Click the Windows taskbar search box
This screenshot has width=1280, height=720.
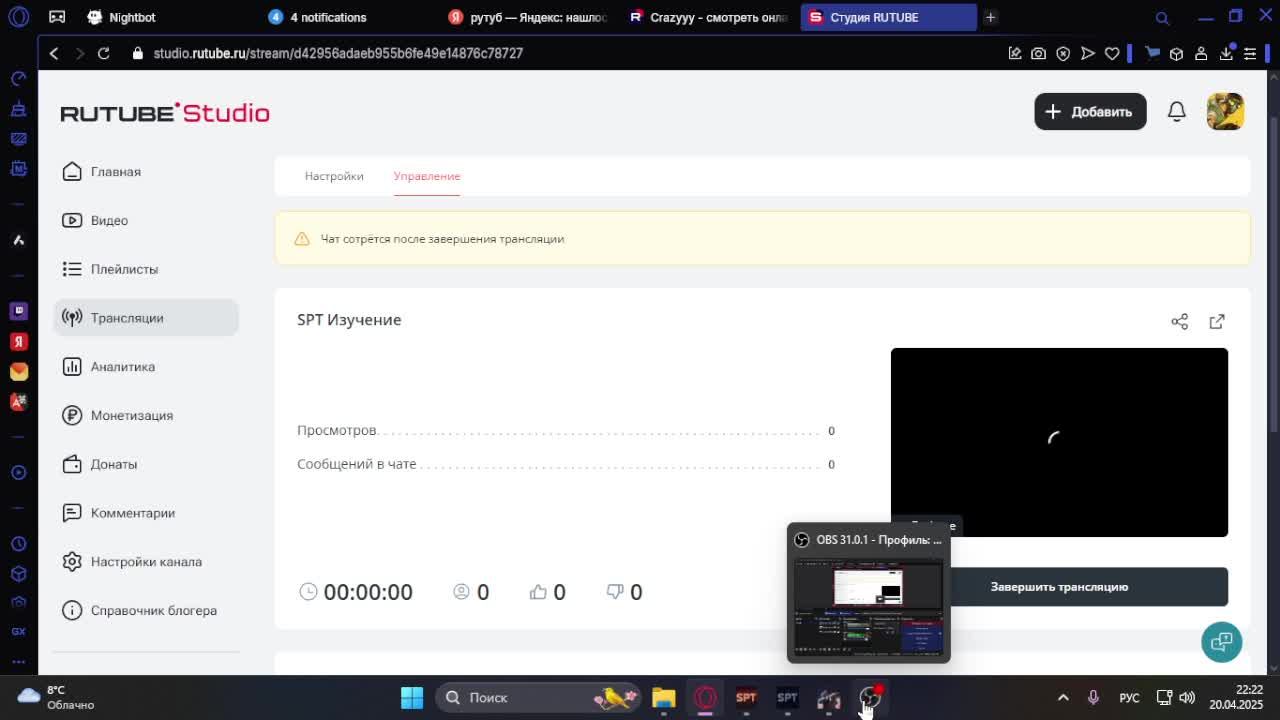pos(540,698)
